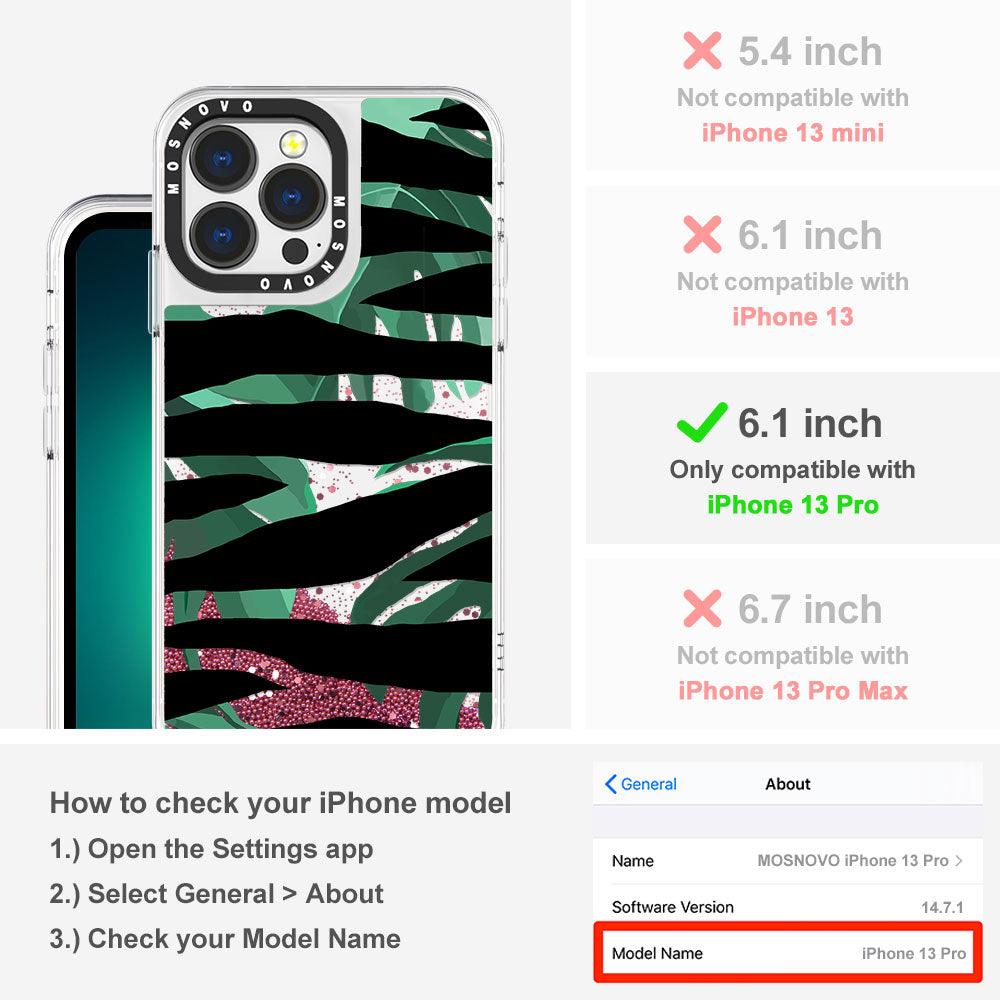Click the zebra leaf phone case image
Viewport: 1000px width, 1000px height.
[x=328, y=408]
